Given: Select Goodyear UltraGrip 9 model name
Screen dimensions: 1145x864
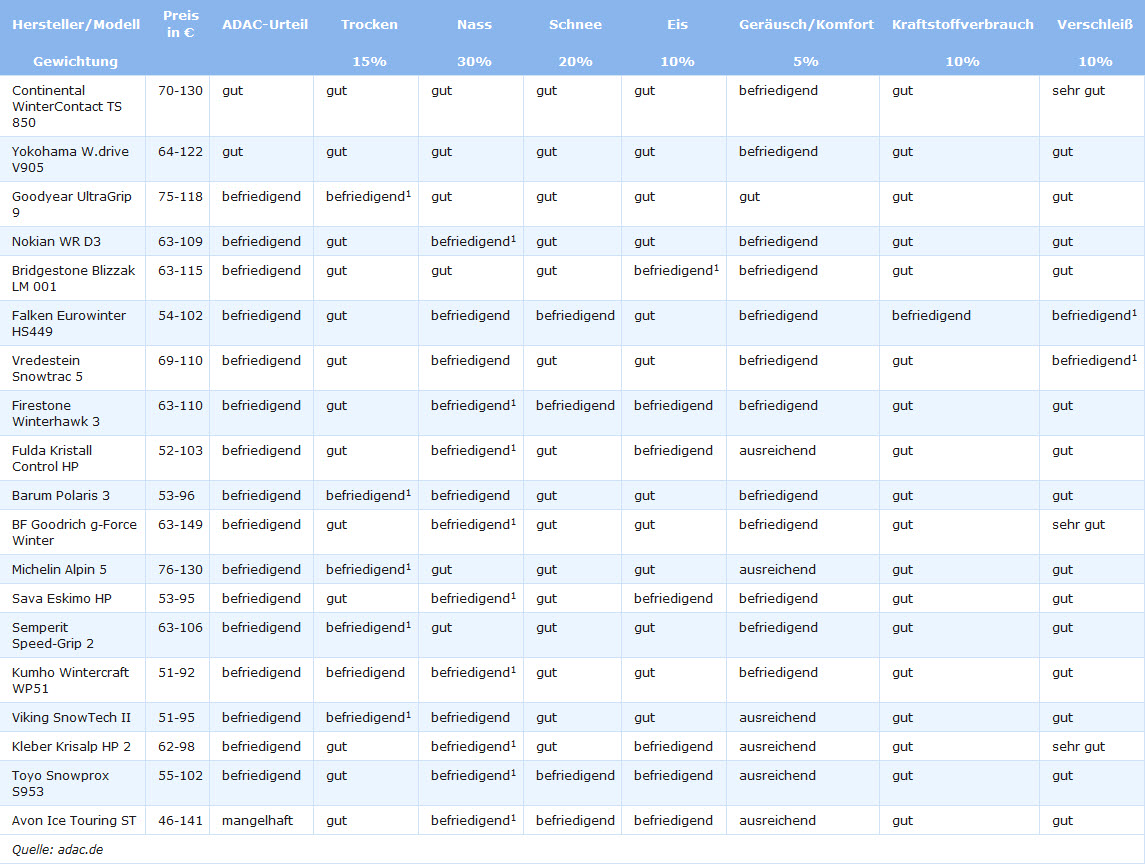Looking at the screenshot, I should click(72, 204).
